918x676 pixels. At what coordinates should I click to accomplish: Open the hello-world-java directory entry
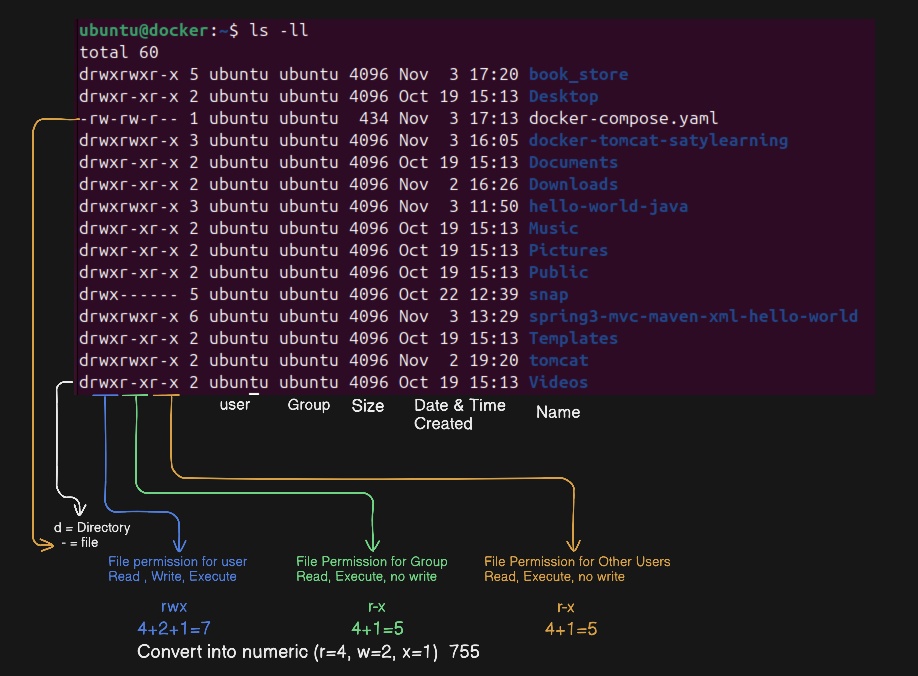coord(608,206)
